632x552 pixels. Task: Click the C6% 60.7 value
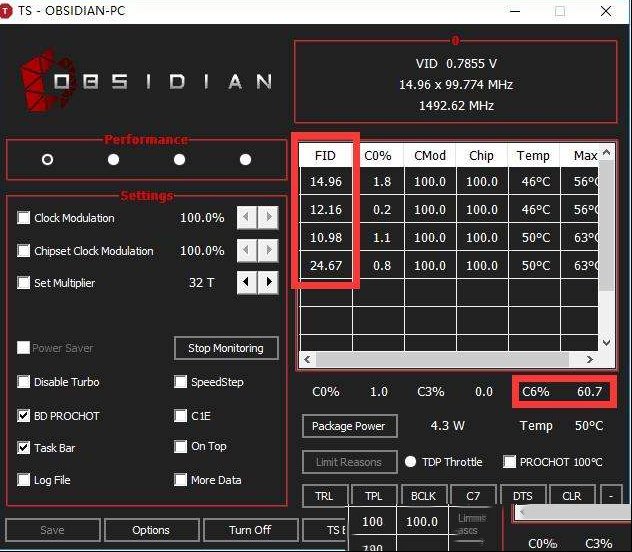590,391
